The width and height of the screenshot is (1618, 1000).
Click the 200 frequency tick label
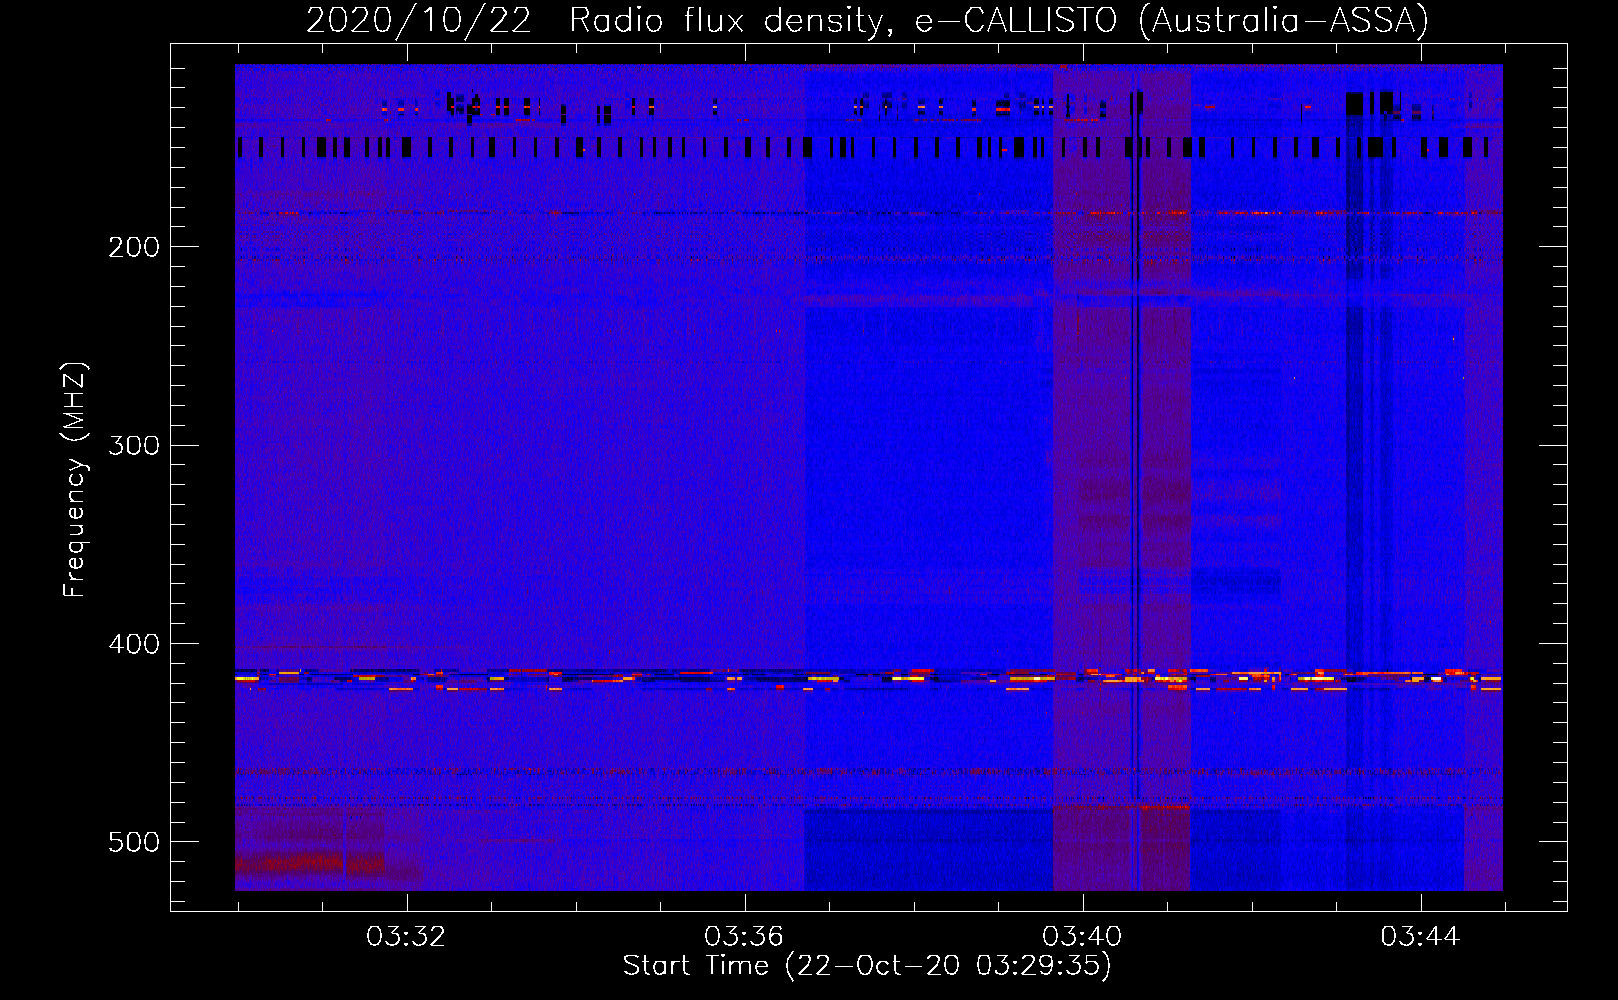coord(134,247)
